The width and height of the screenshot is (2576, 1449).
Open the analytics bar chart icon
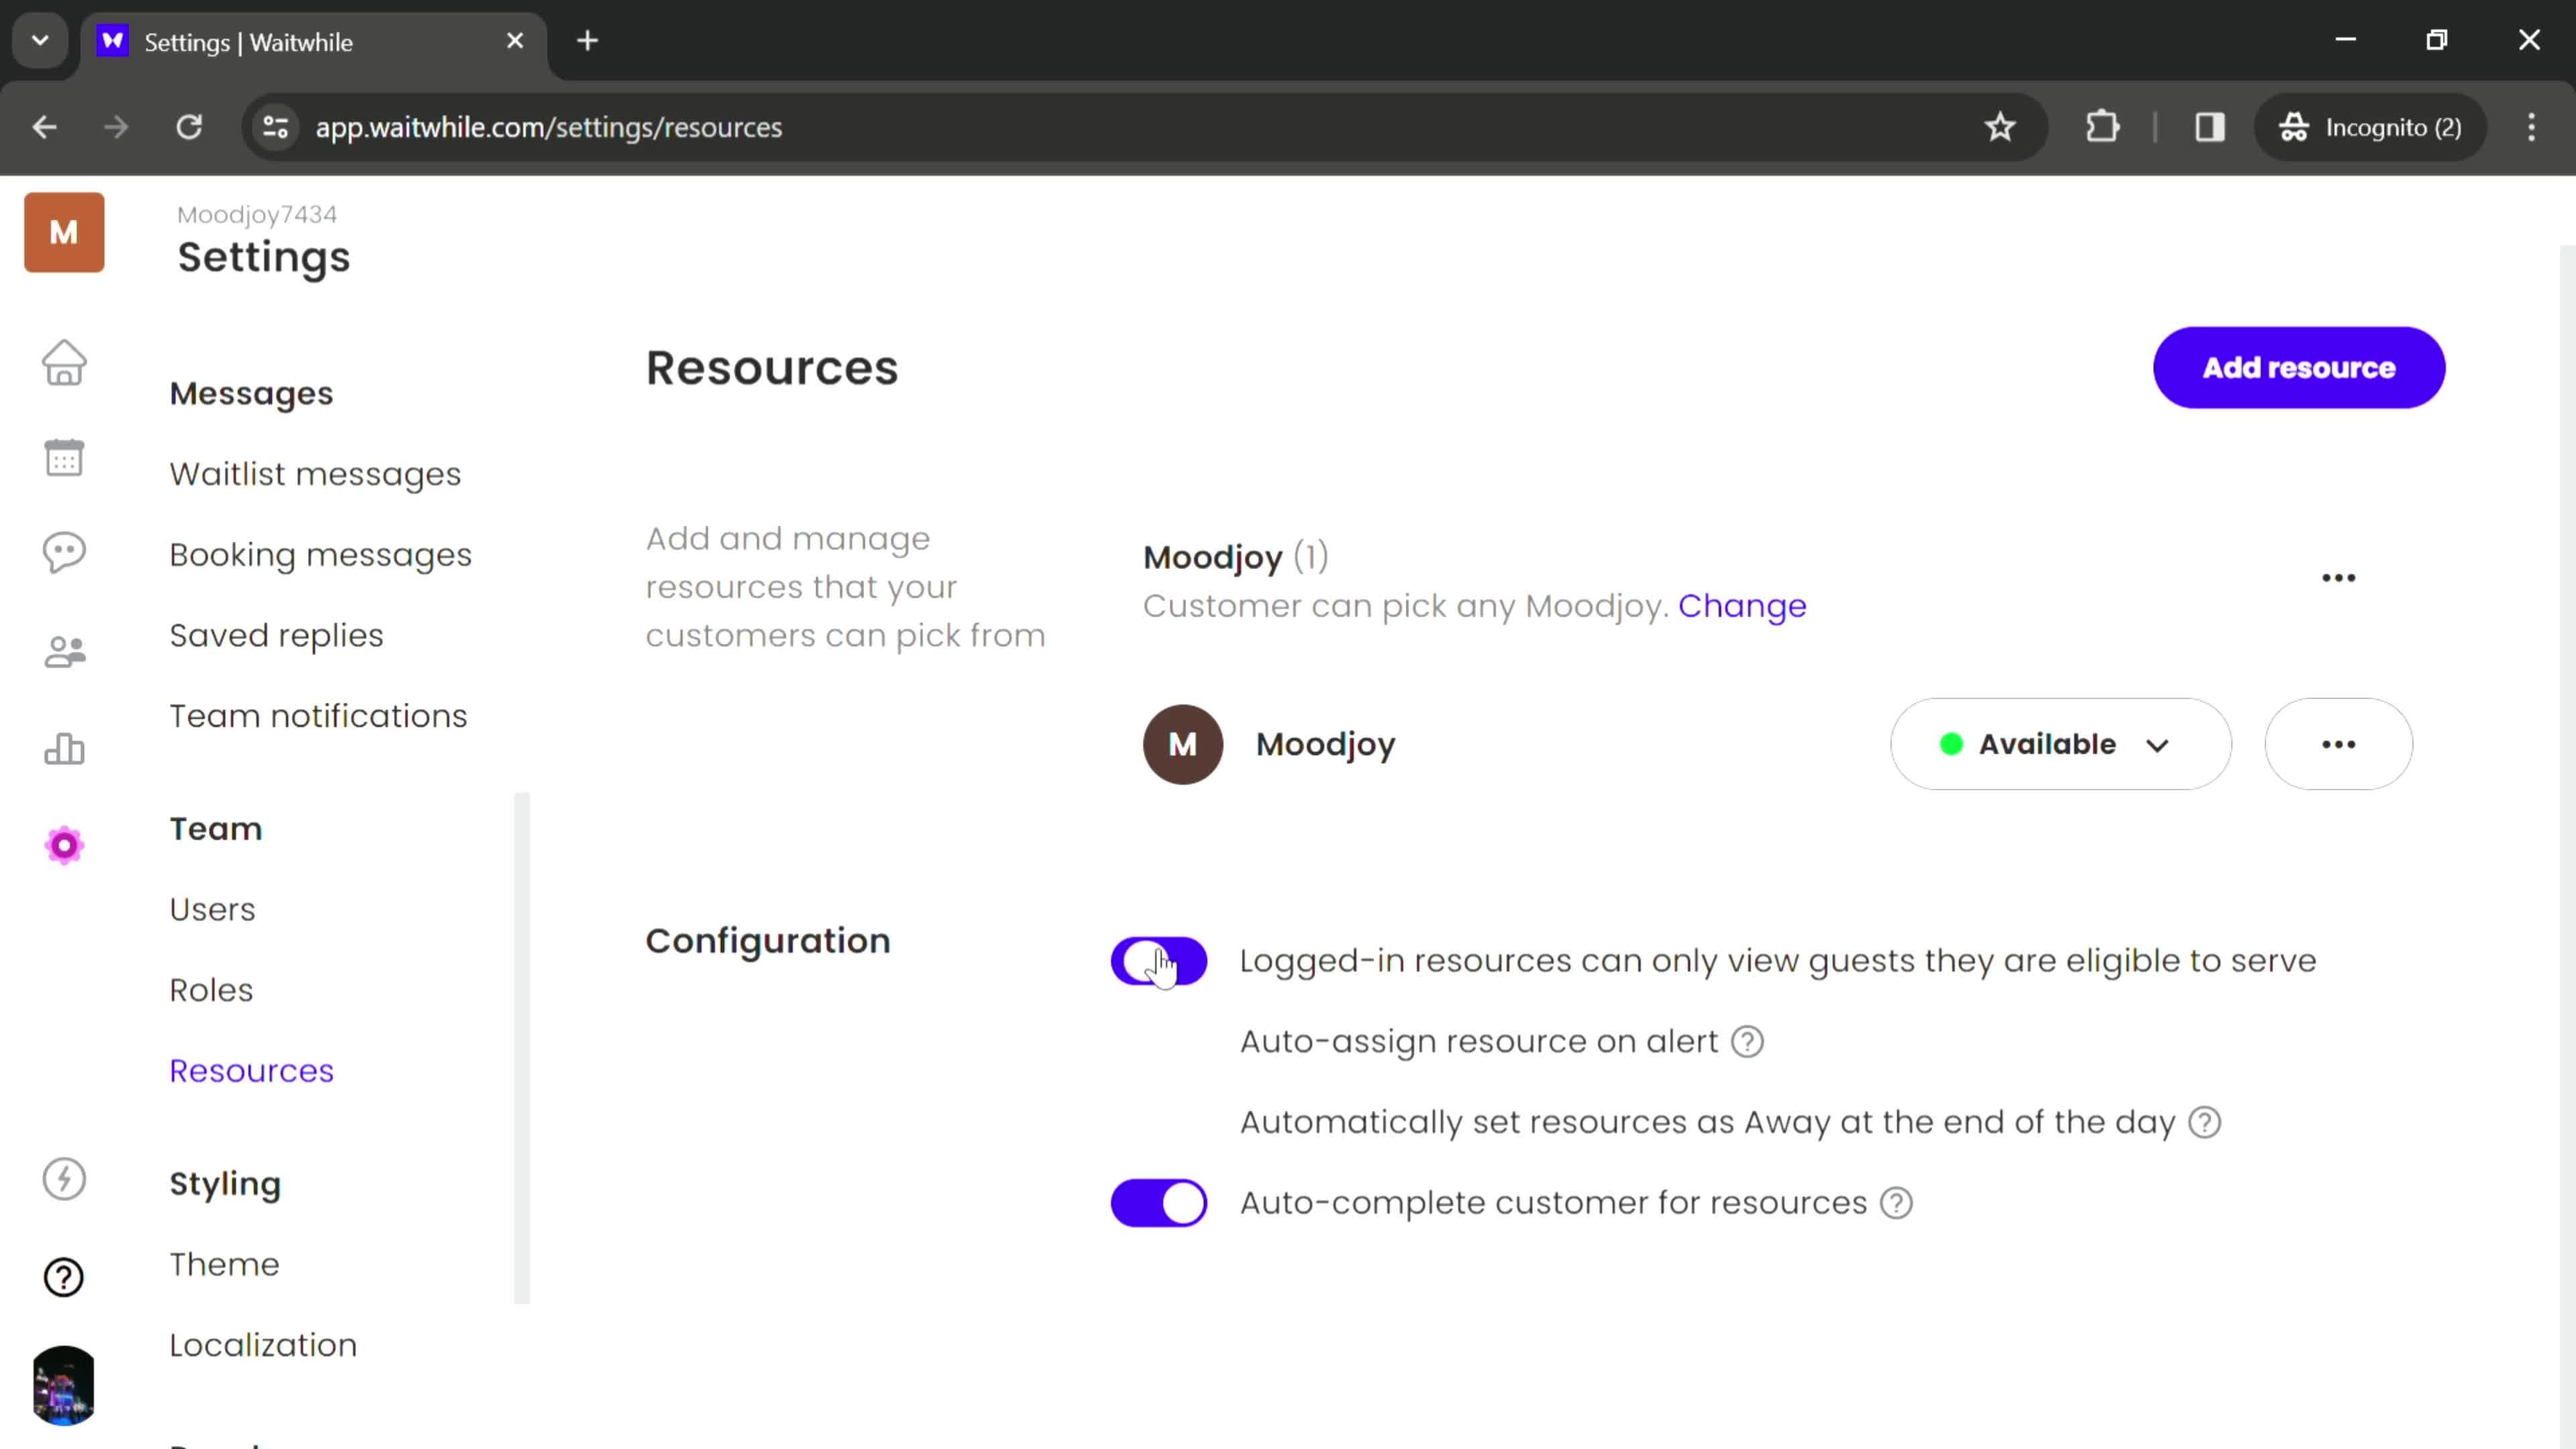click(64, 748)
